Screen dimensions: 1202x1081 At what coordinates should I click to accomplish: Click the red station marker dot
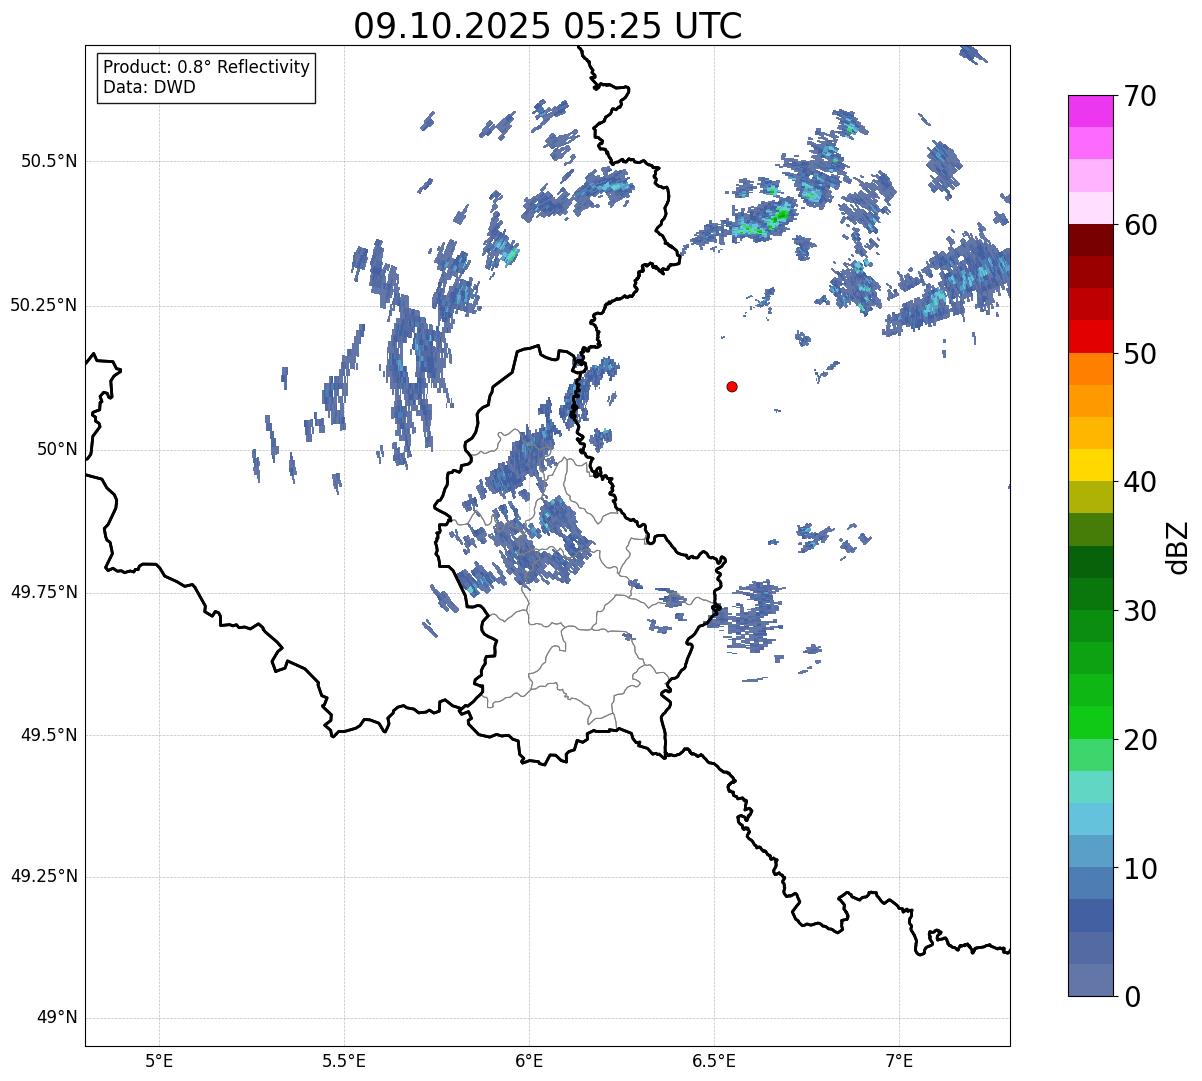[x=732, y=386]
